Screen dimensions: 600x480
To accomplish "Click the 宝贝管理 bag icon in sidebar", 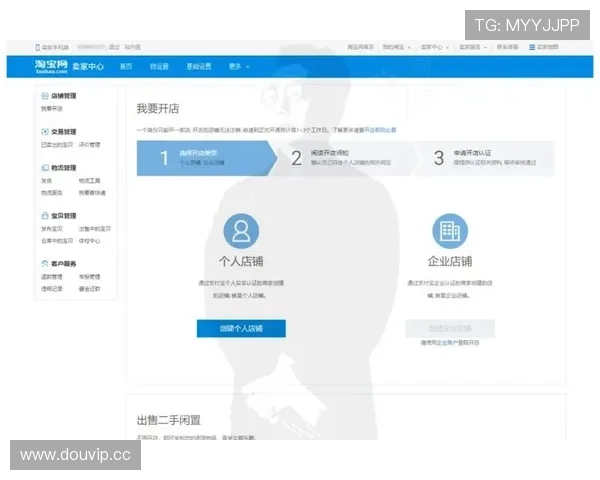I will [45, 216].
